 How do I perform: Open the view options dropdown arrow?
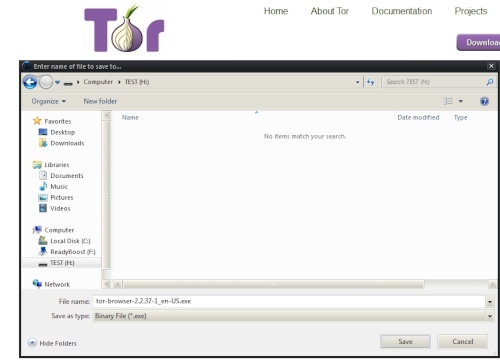tap(461, 101)
